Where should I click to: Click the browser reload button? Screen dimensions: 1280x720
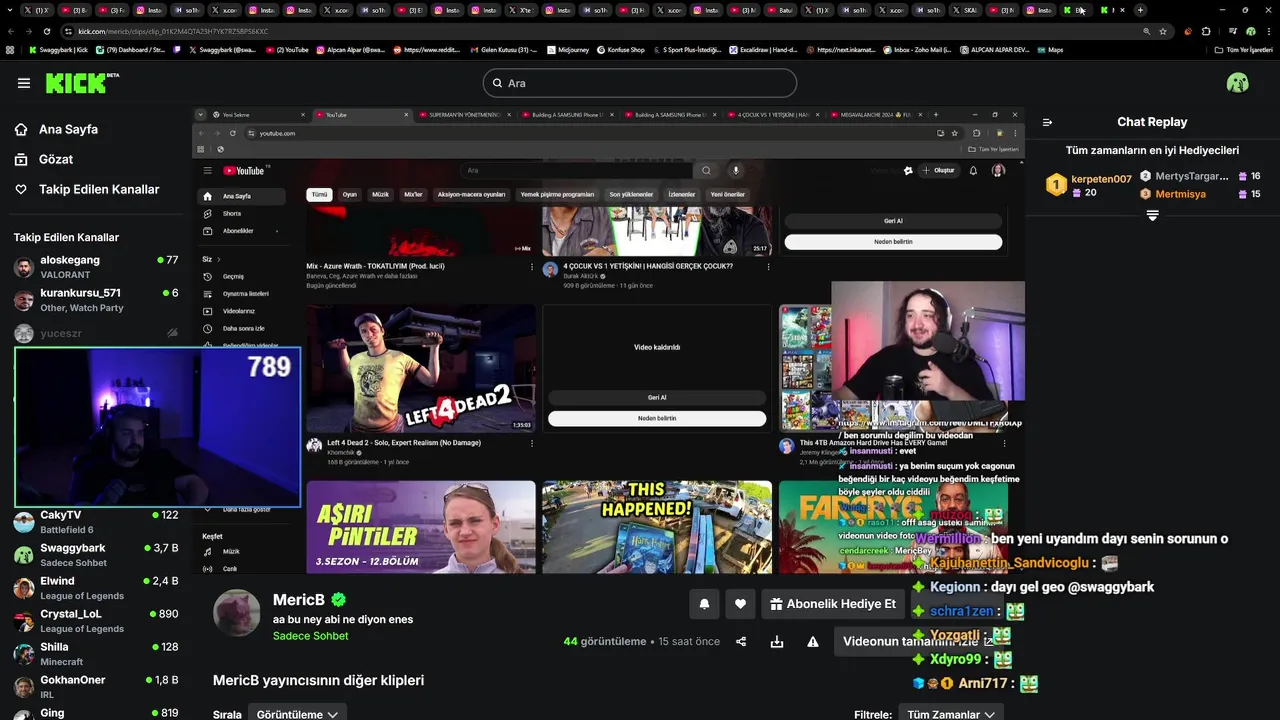46,31
